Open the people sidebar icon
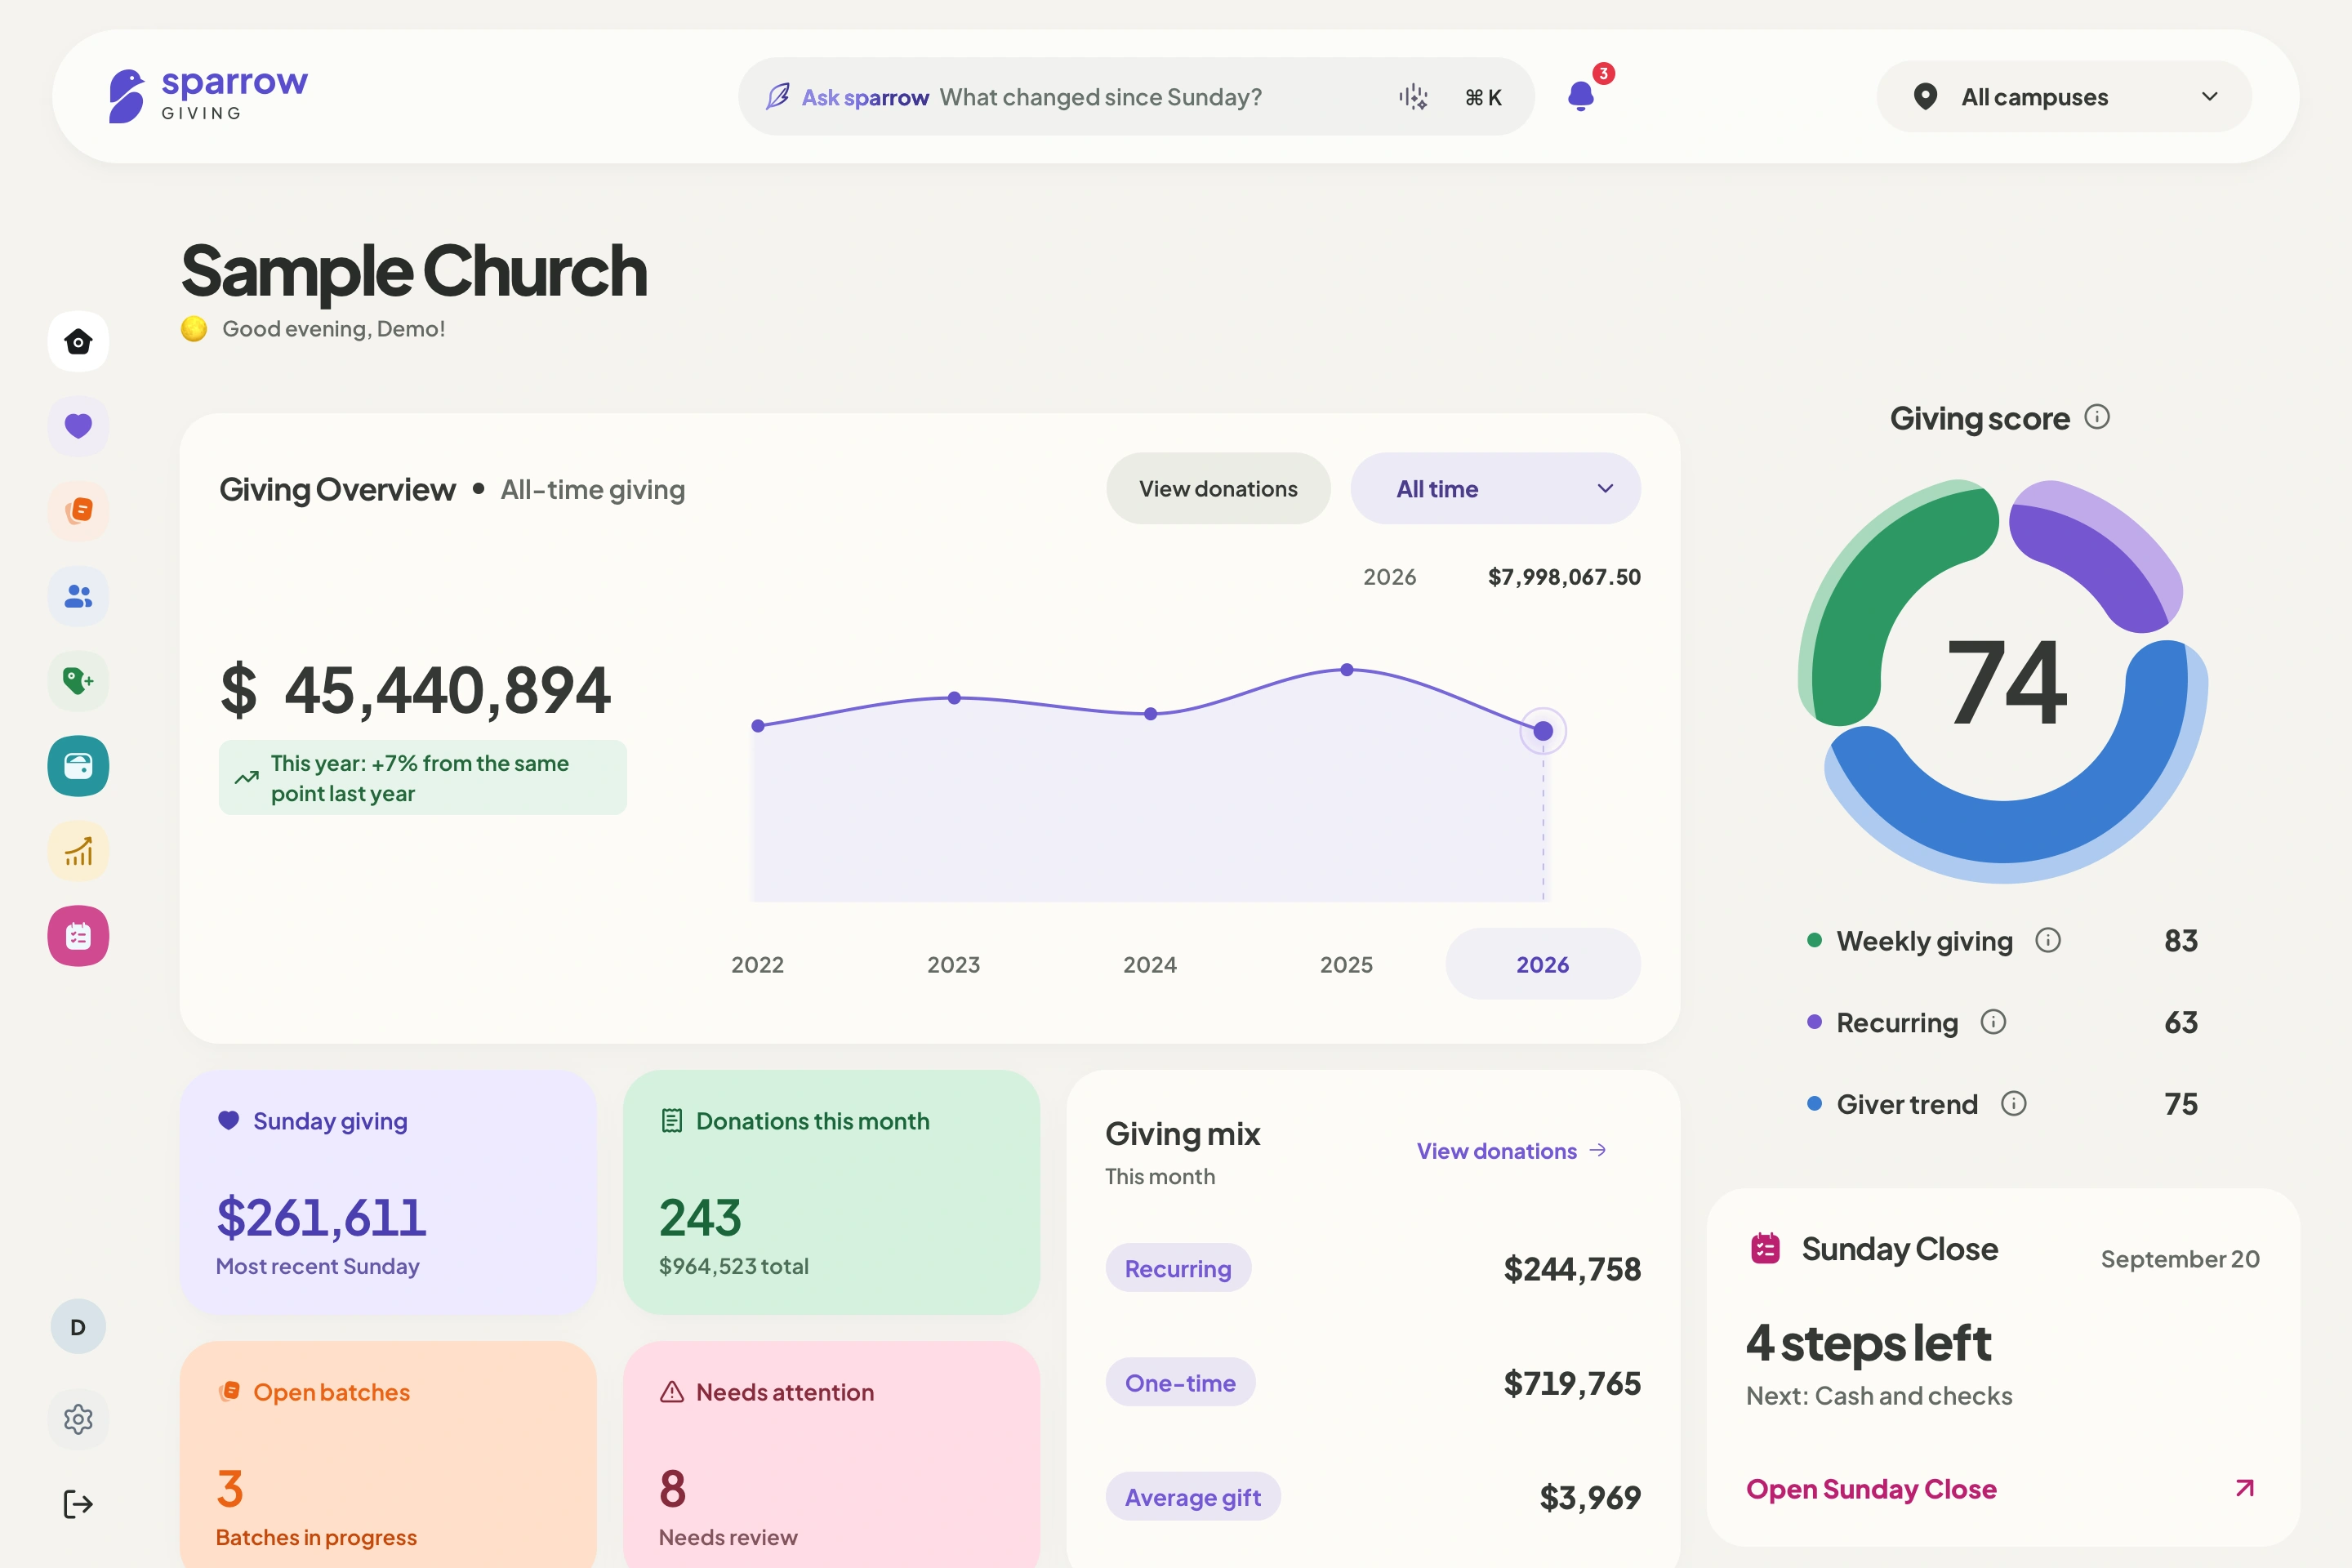Image resolution: width=2352 pixels, height=1568 pixels. (x=78, y=596)
